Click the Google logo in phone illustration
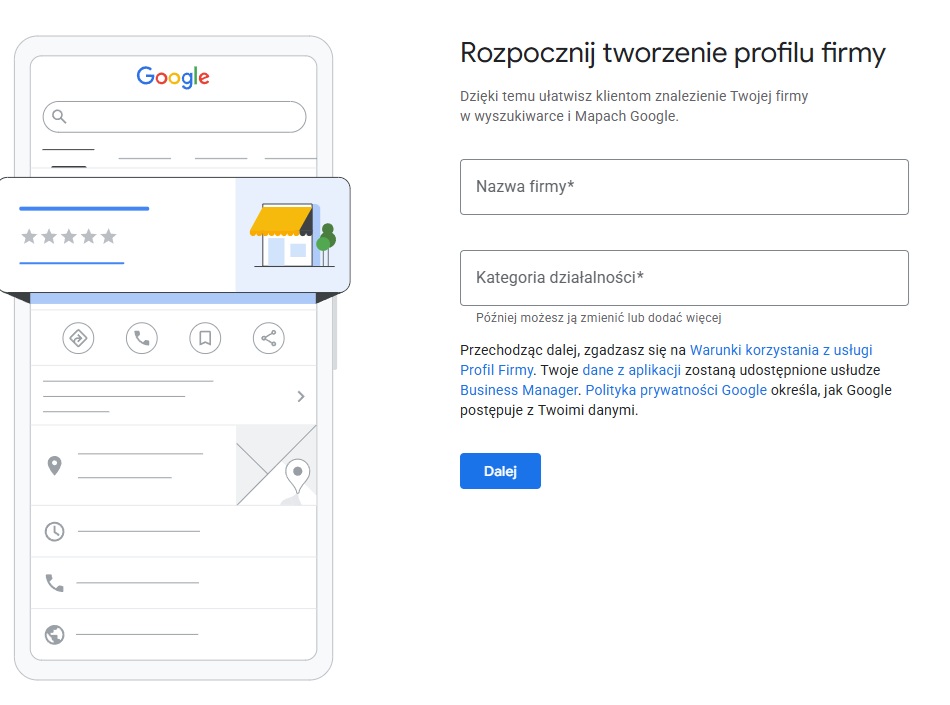The image size is (950, 705). (x=173, y=77)
